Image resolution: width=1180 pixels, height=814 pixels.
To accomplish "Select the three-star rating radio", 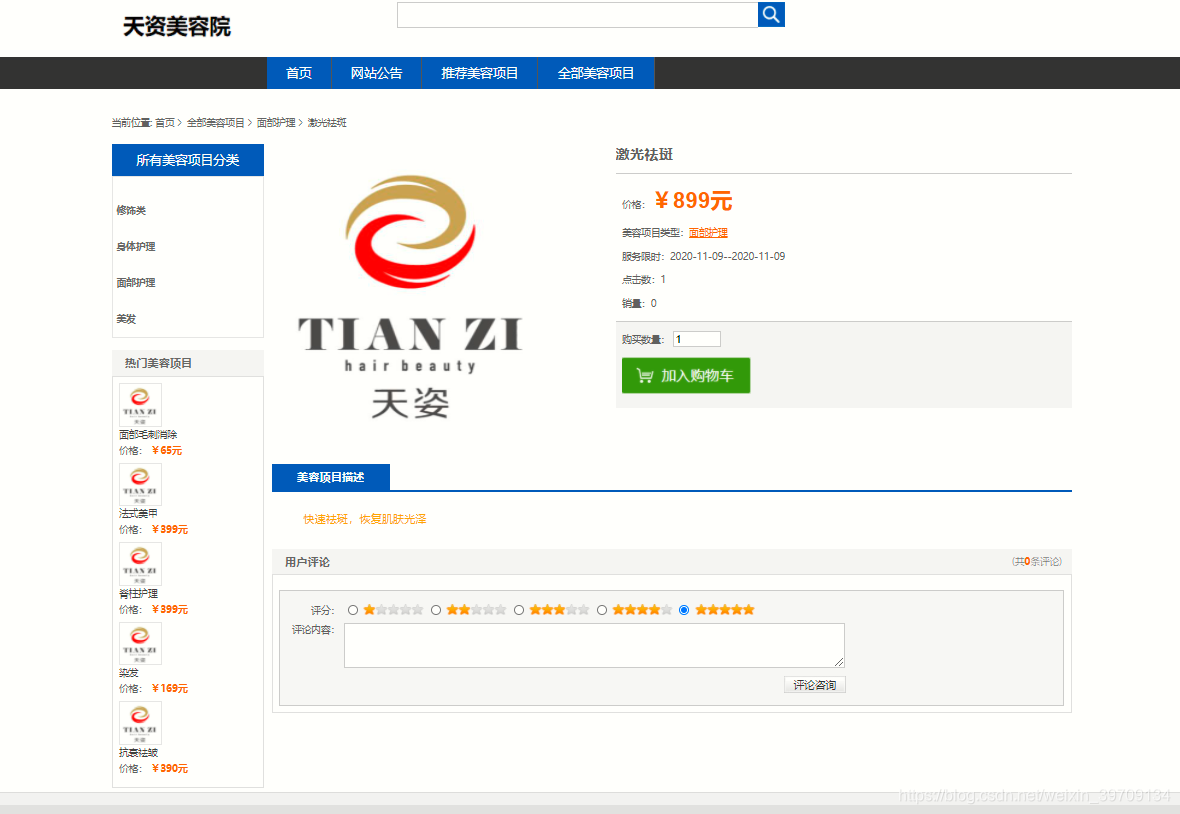I will tap(519, 610).
